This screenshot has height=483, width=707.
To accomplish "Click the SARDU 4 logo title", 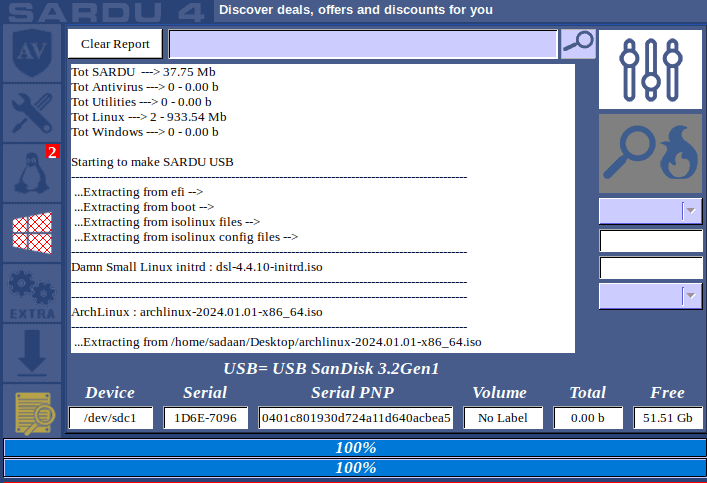I will pos(107,12).
